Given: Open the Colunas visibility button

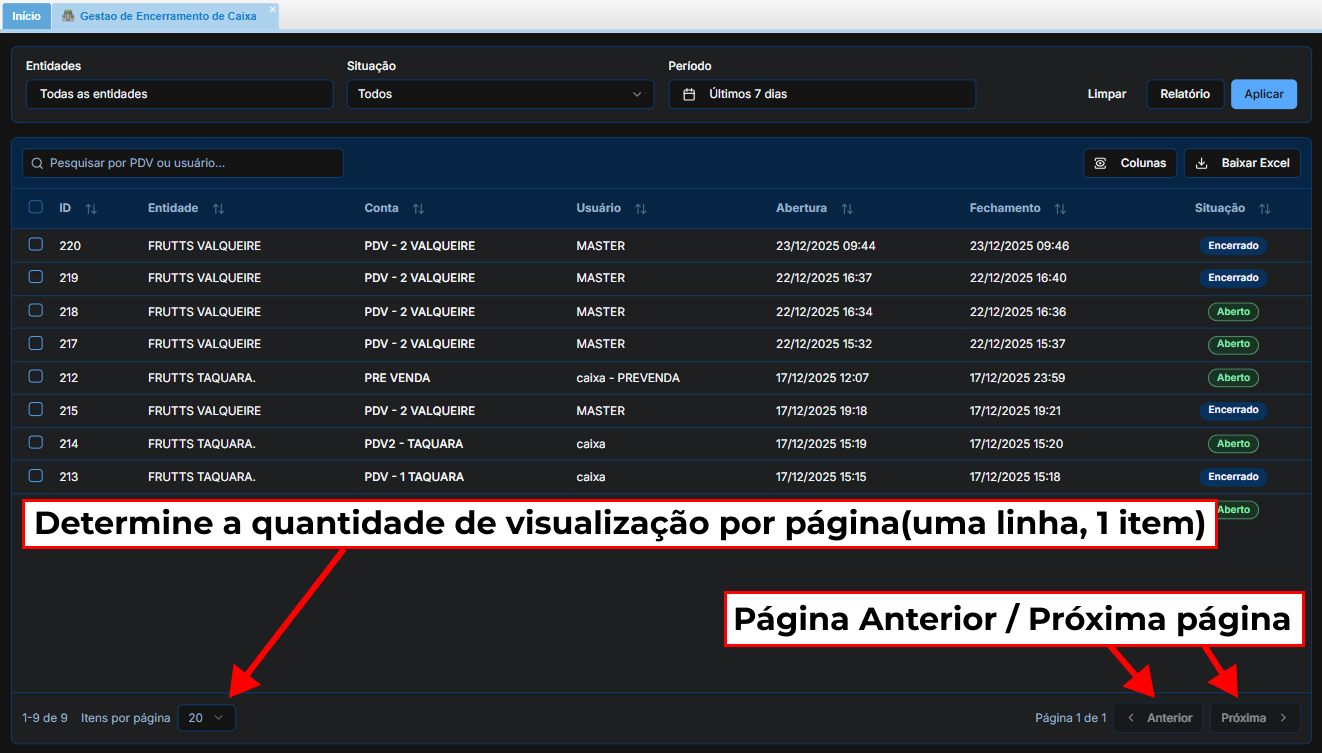Looking at the screenshot, I should pyautogui.click(x=1129, y=163).
